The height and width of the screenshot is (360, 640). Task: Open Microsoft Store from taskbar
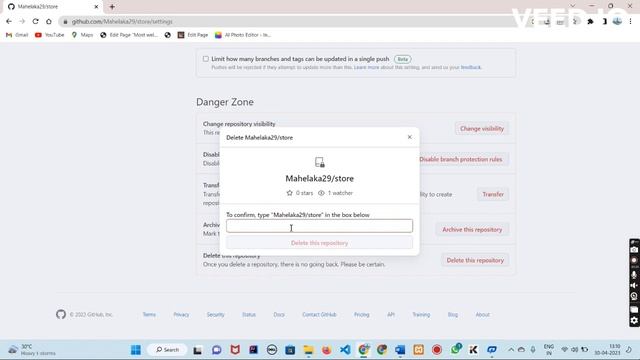[x=290, y=350]
